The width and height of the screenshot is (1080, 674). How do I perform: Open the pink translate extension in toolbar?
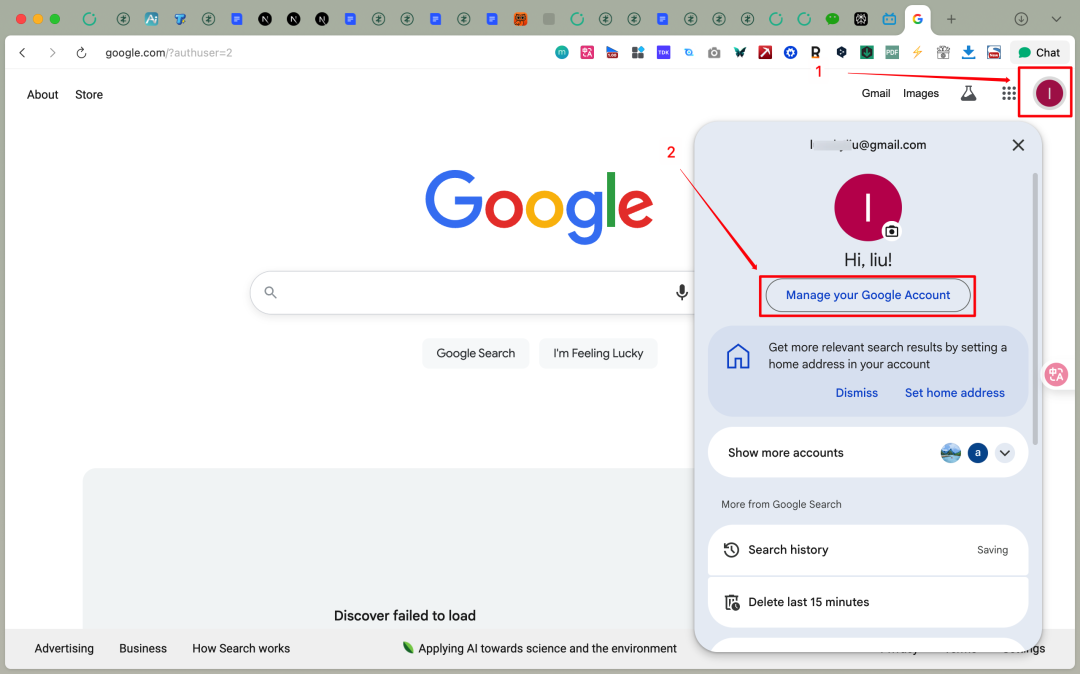pos(587,52)
